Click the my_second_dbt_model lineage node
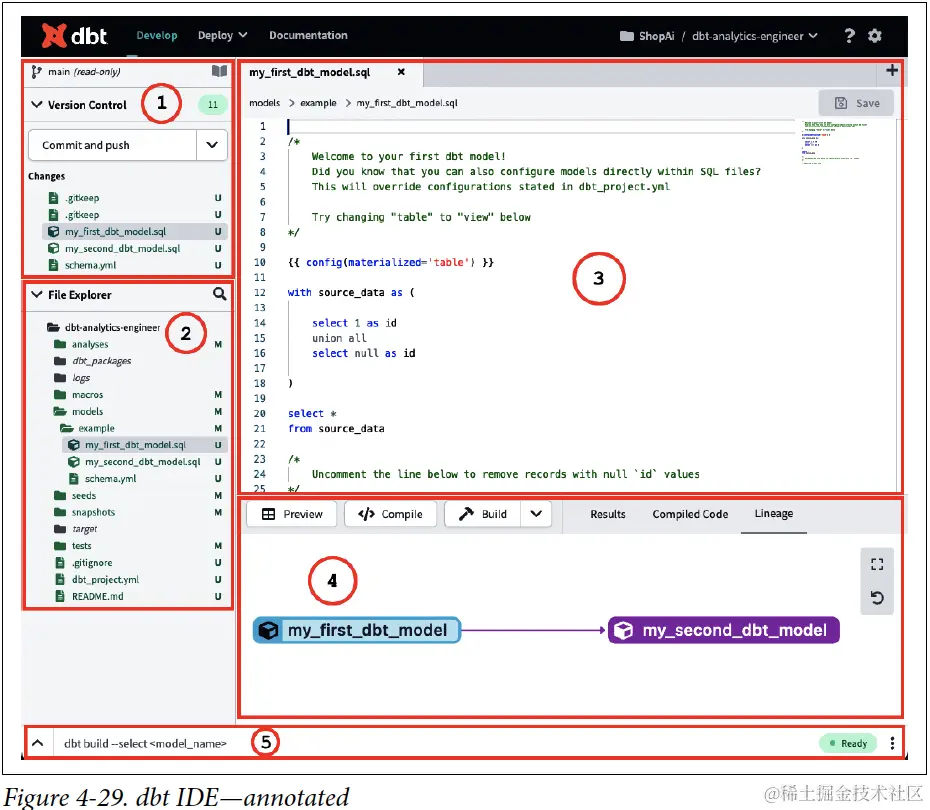Viewport: 930px width, 810px height. (x=724, y=630)
